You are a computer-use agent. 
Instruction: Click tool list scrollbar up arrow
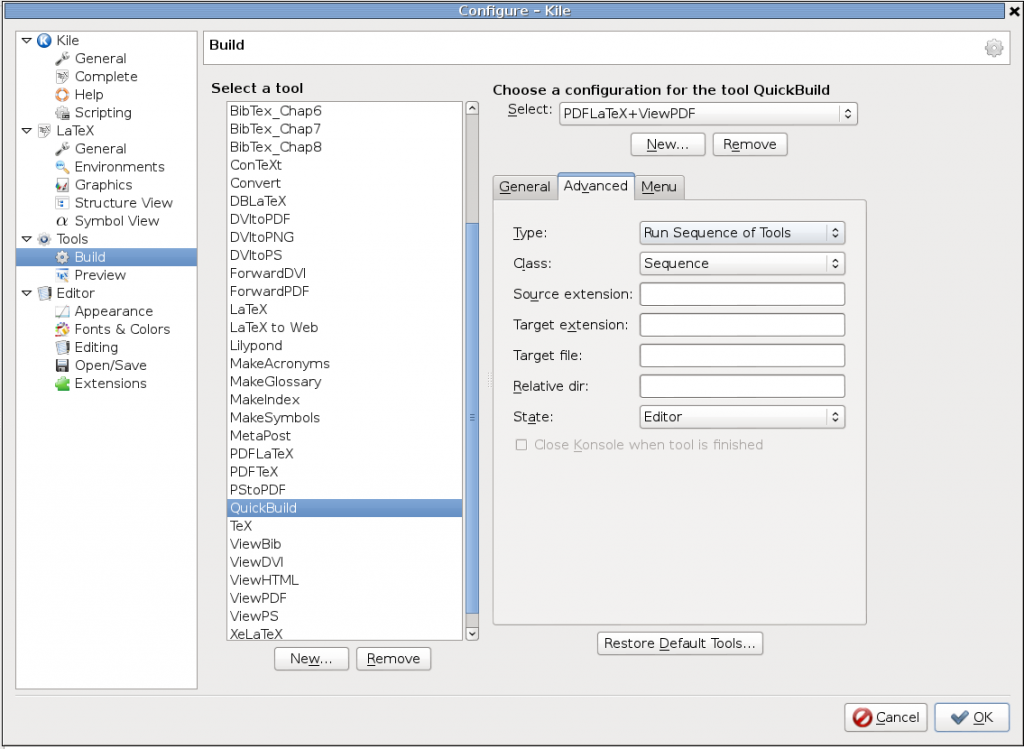[472, 108]
